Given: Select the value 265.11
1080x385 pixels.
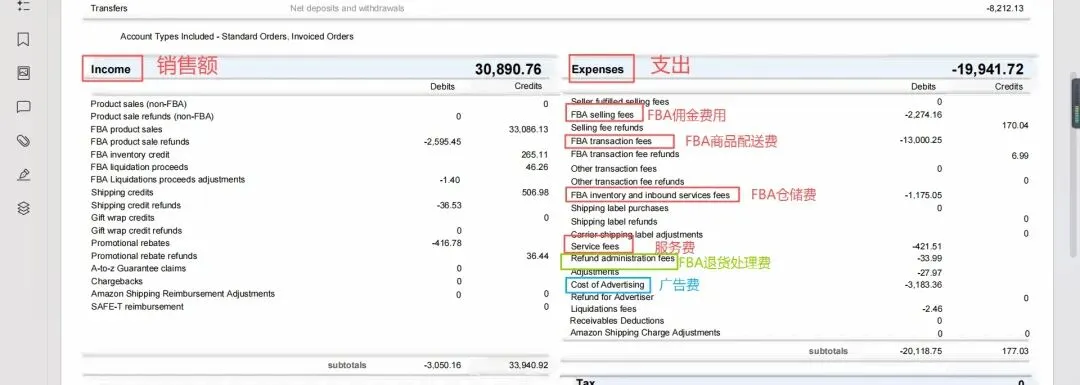Looking at the screenshot, I should click(535, 155).
